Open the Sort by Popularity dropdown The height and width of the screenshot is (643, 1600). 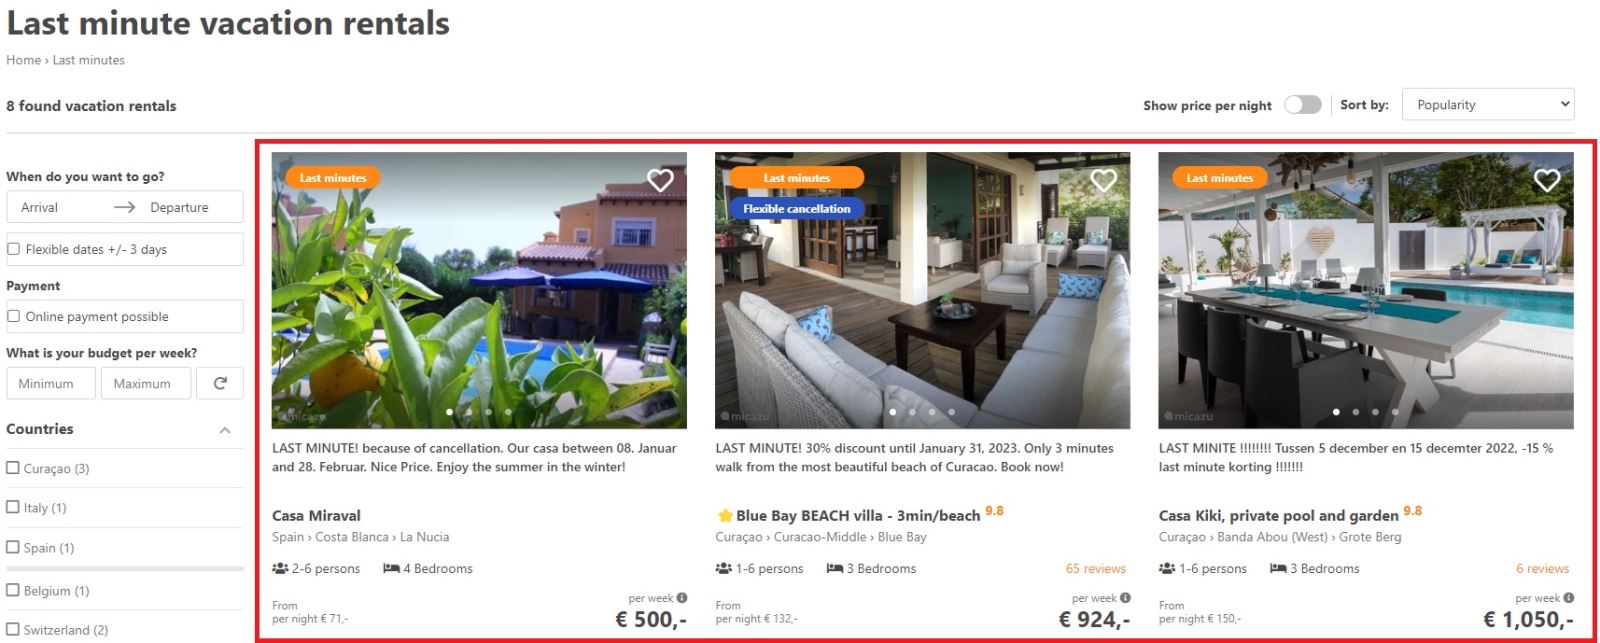[1488, 105]
